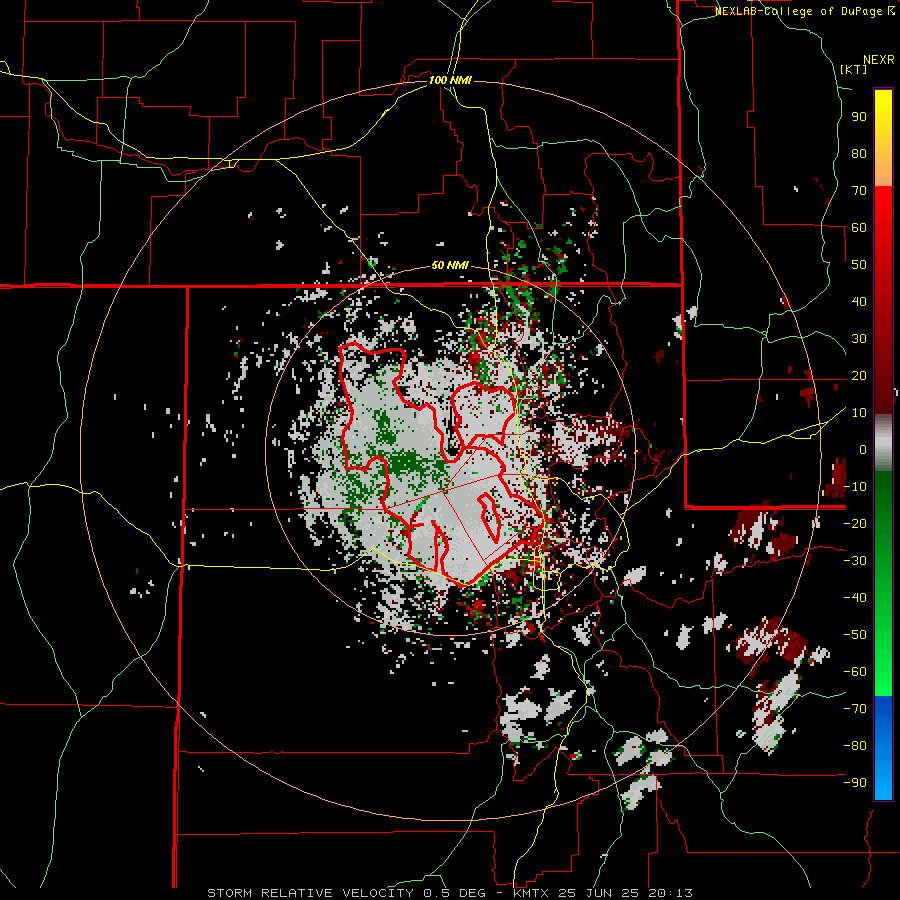This screenshot has width=900, height=900.
Task: Click the "50 NMI" range ring label
Action: pyautogui.click(x=450, y=265)
